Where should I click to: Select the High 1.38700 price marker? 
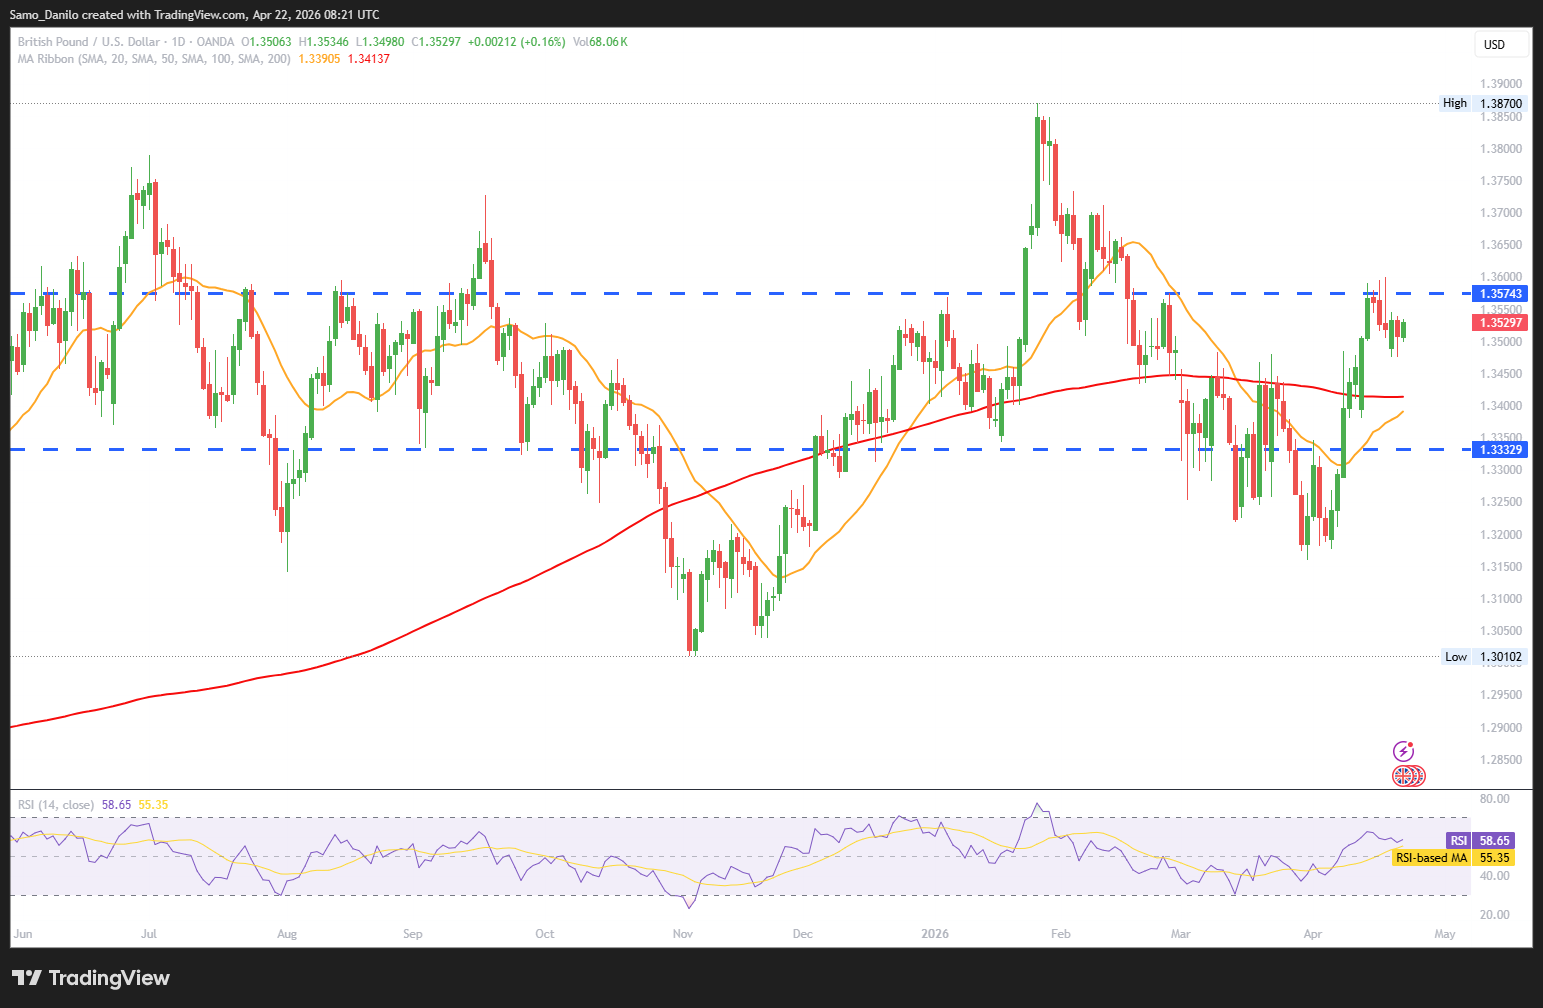pyautogui.click(x=1482, y=103)
